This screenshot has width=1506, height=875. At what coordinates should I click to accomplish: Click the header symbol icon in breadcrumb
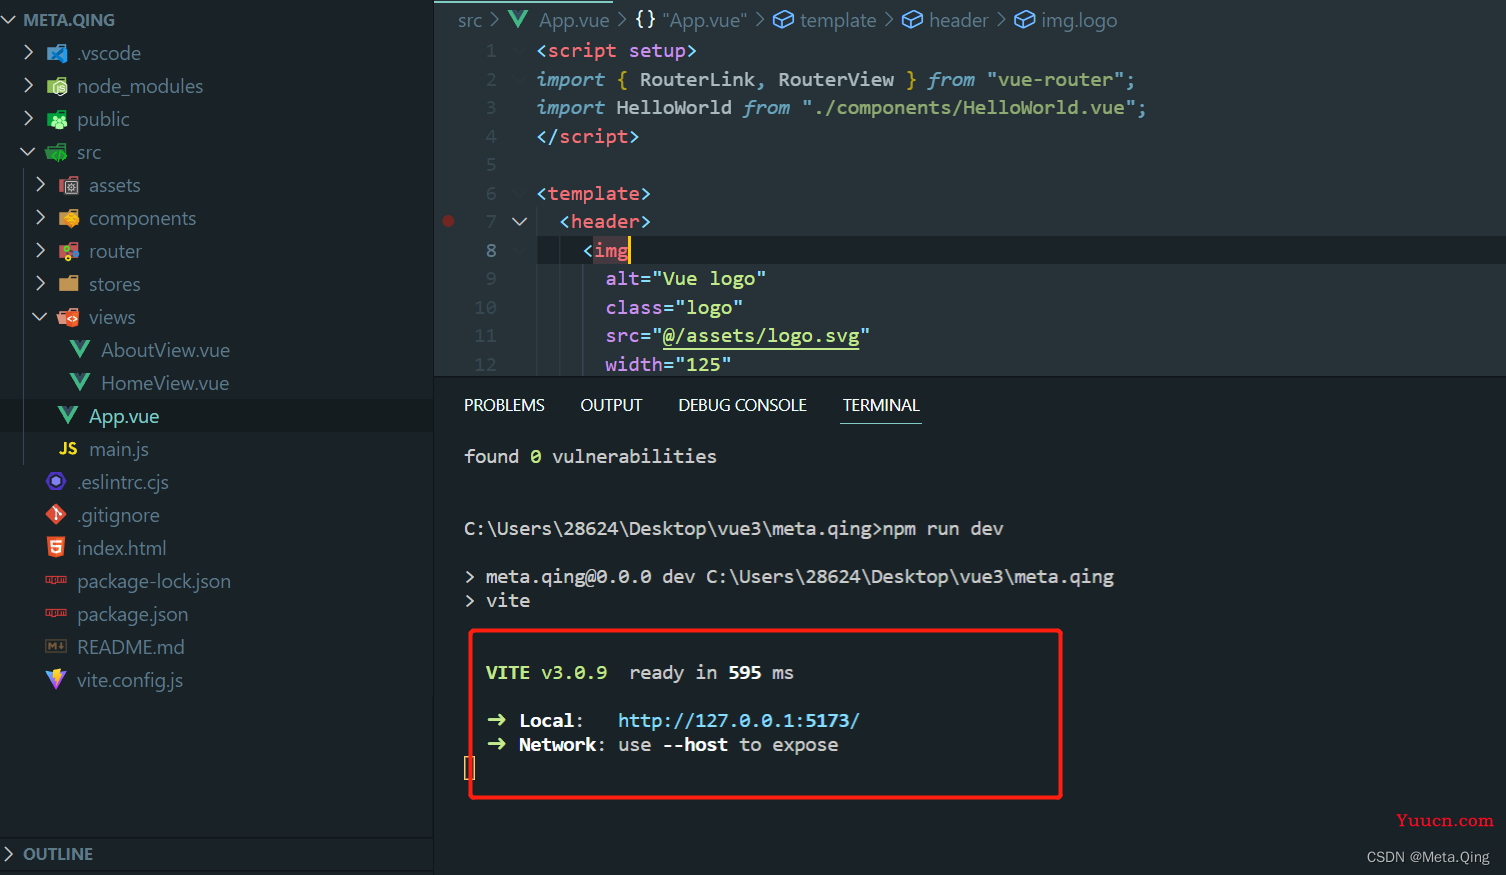(912, 19)
